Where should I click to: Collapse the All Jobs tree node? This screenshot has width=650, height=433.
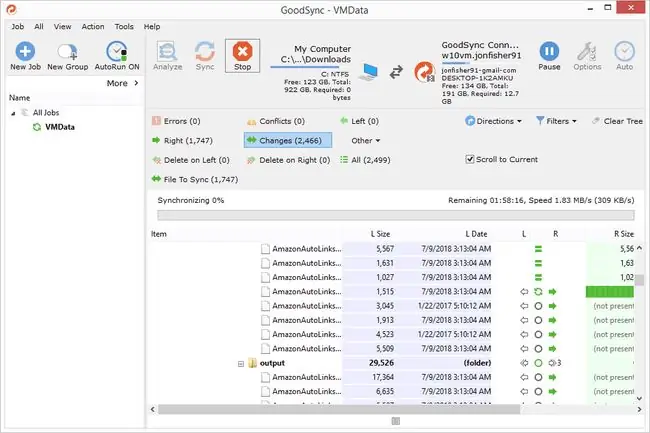point(13,113)
